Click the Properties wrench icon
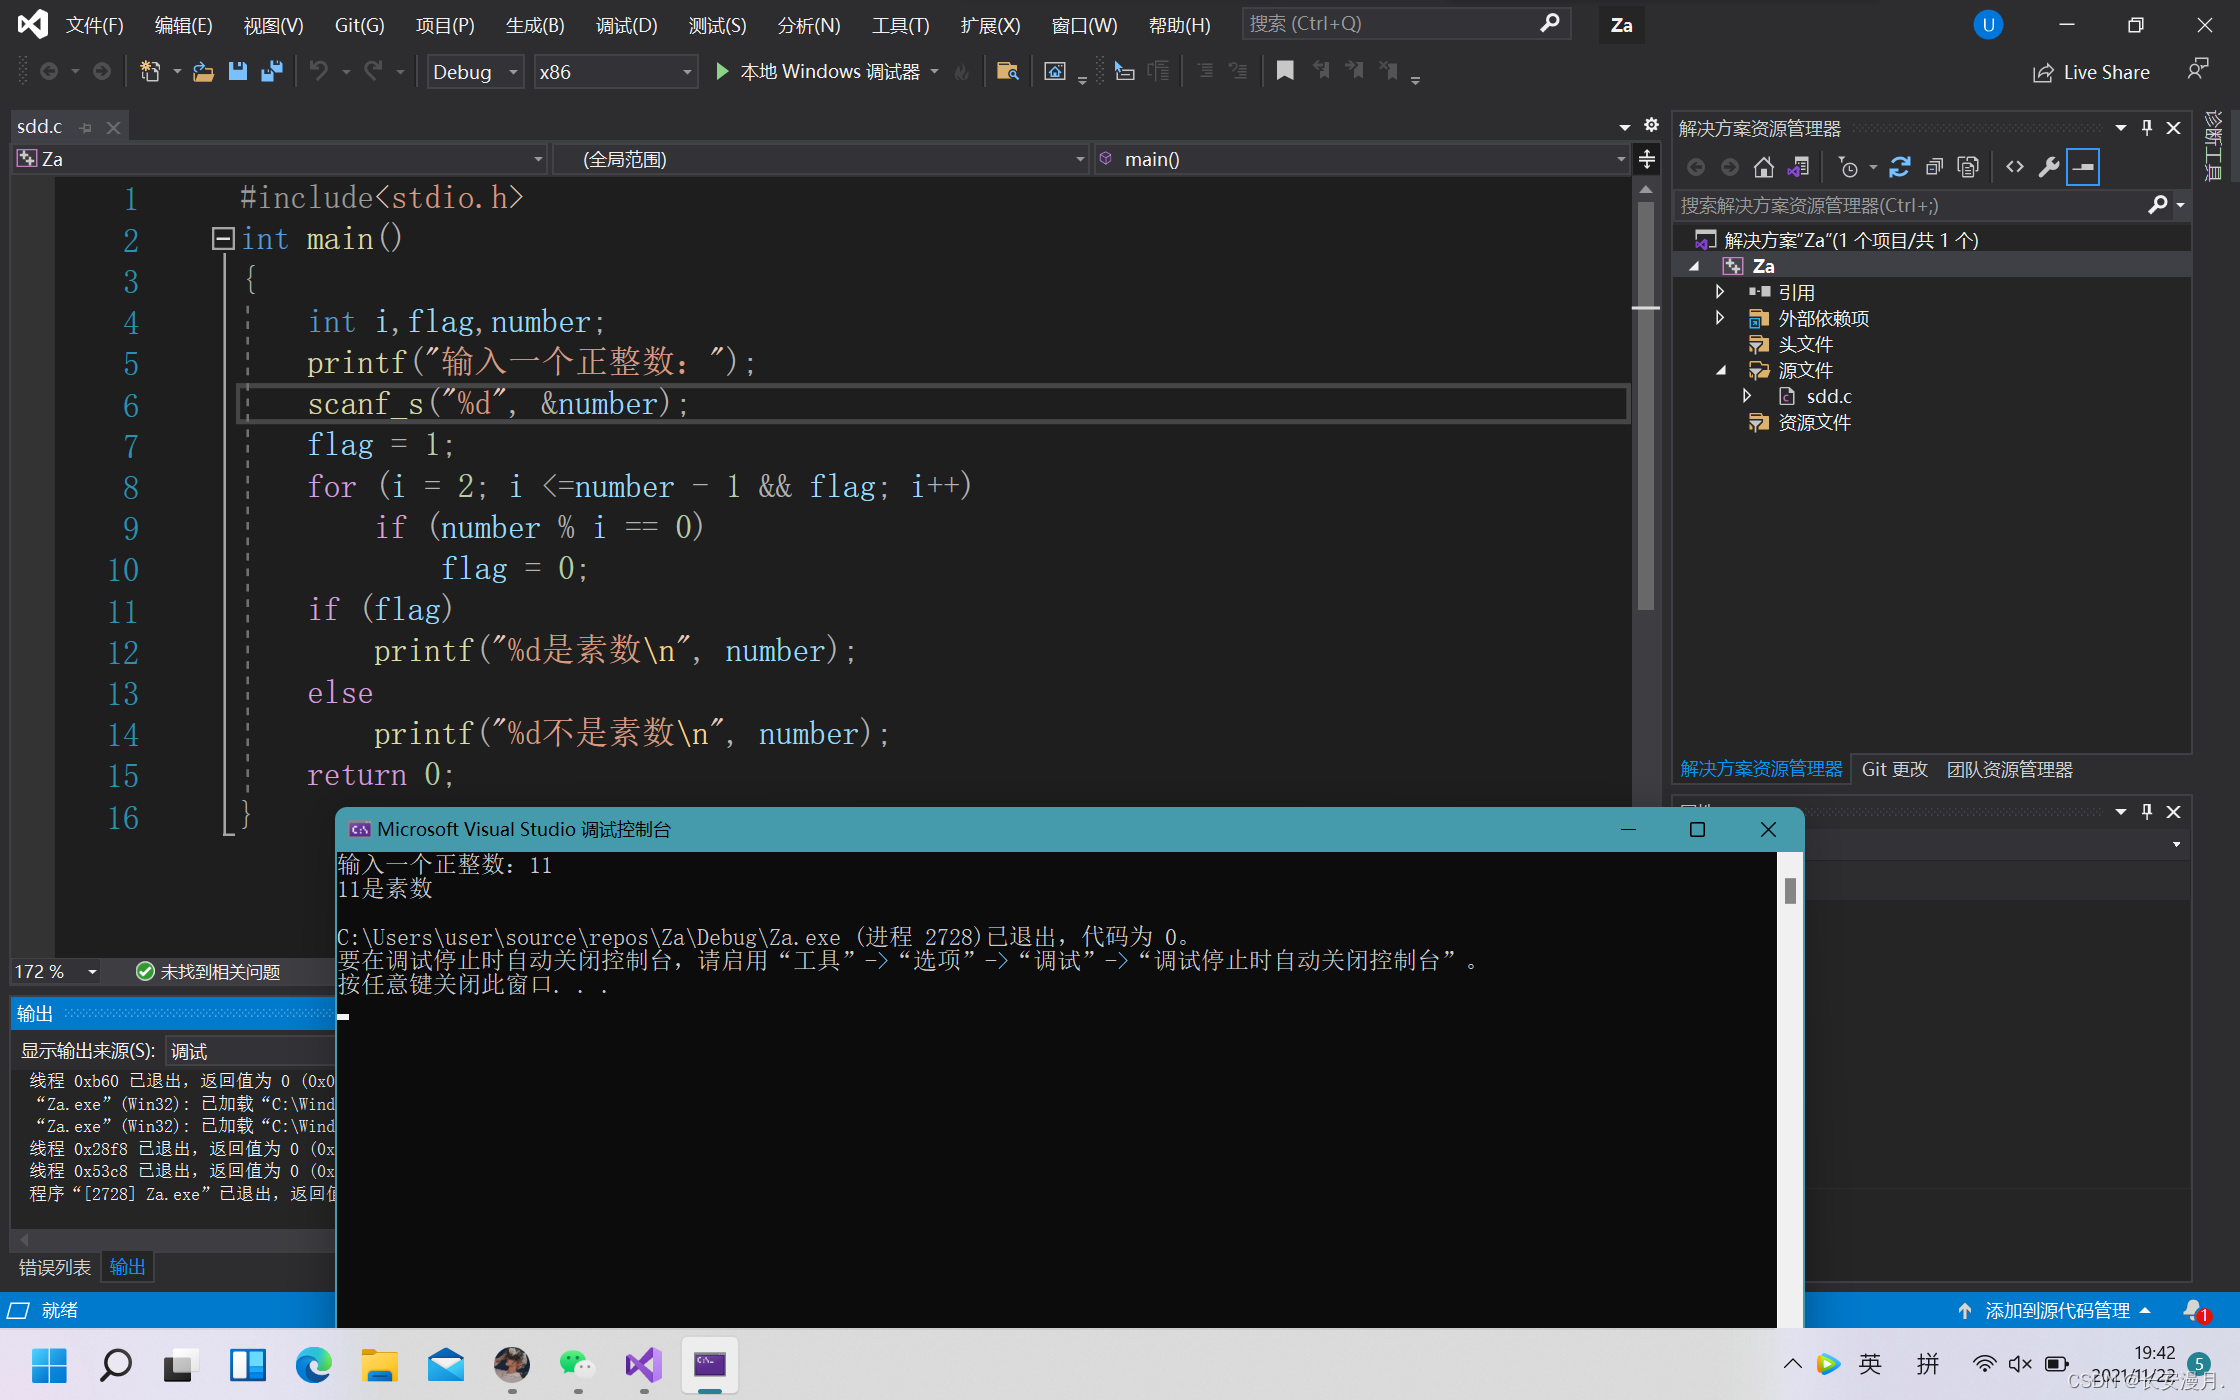 (2048, 167)
